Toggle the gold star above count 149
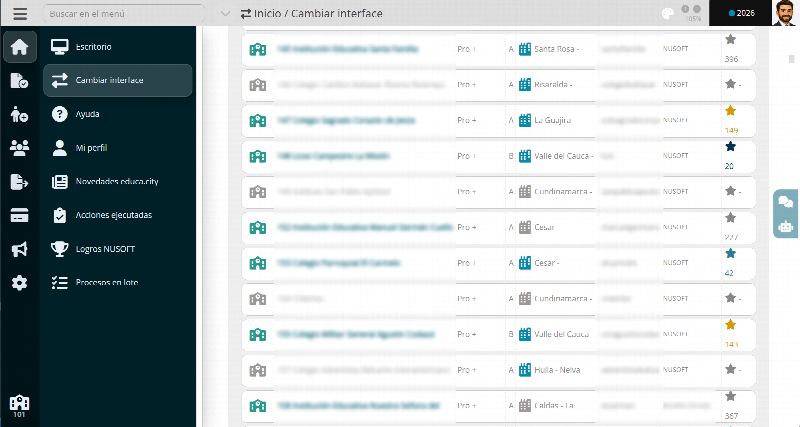This screenshot has width=800, height=427. 731,111
